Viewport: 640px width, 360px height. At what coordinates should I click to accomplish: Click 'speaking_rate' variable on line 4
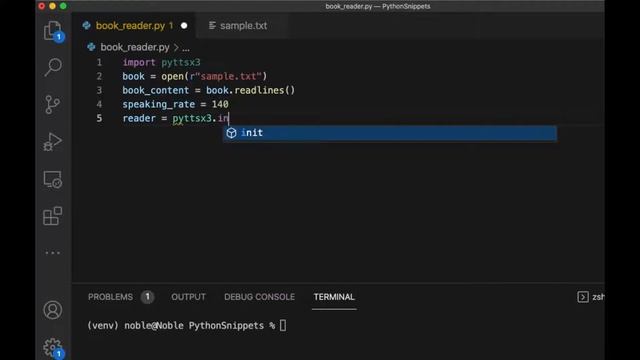(159, 104)
